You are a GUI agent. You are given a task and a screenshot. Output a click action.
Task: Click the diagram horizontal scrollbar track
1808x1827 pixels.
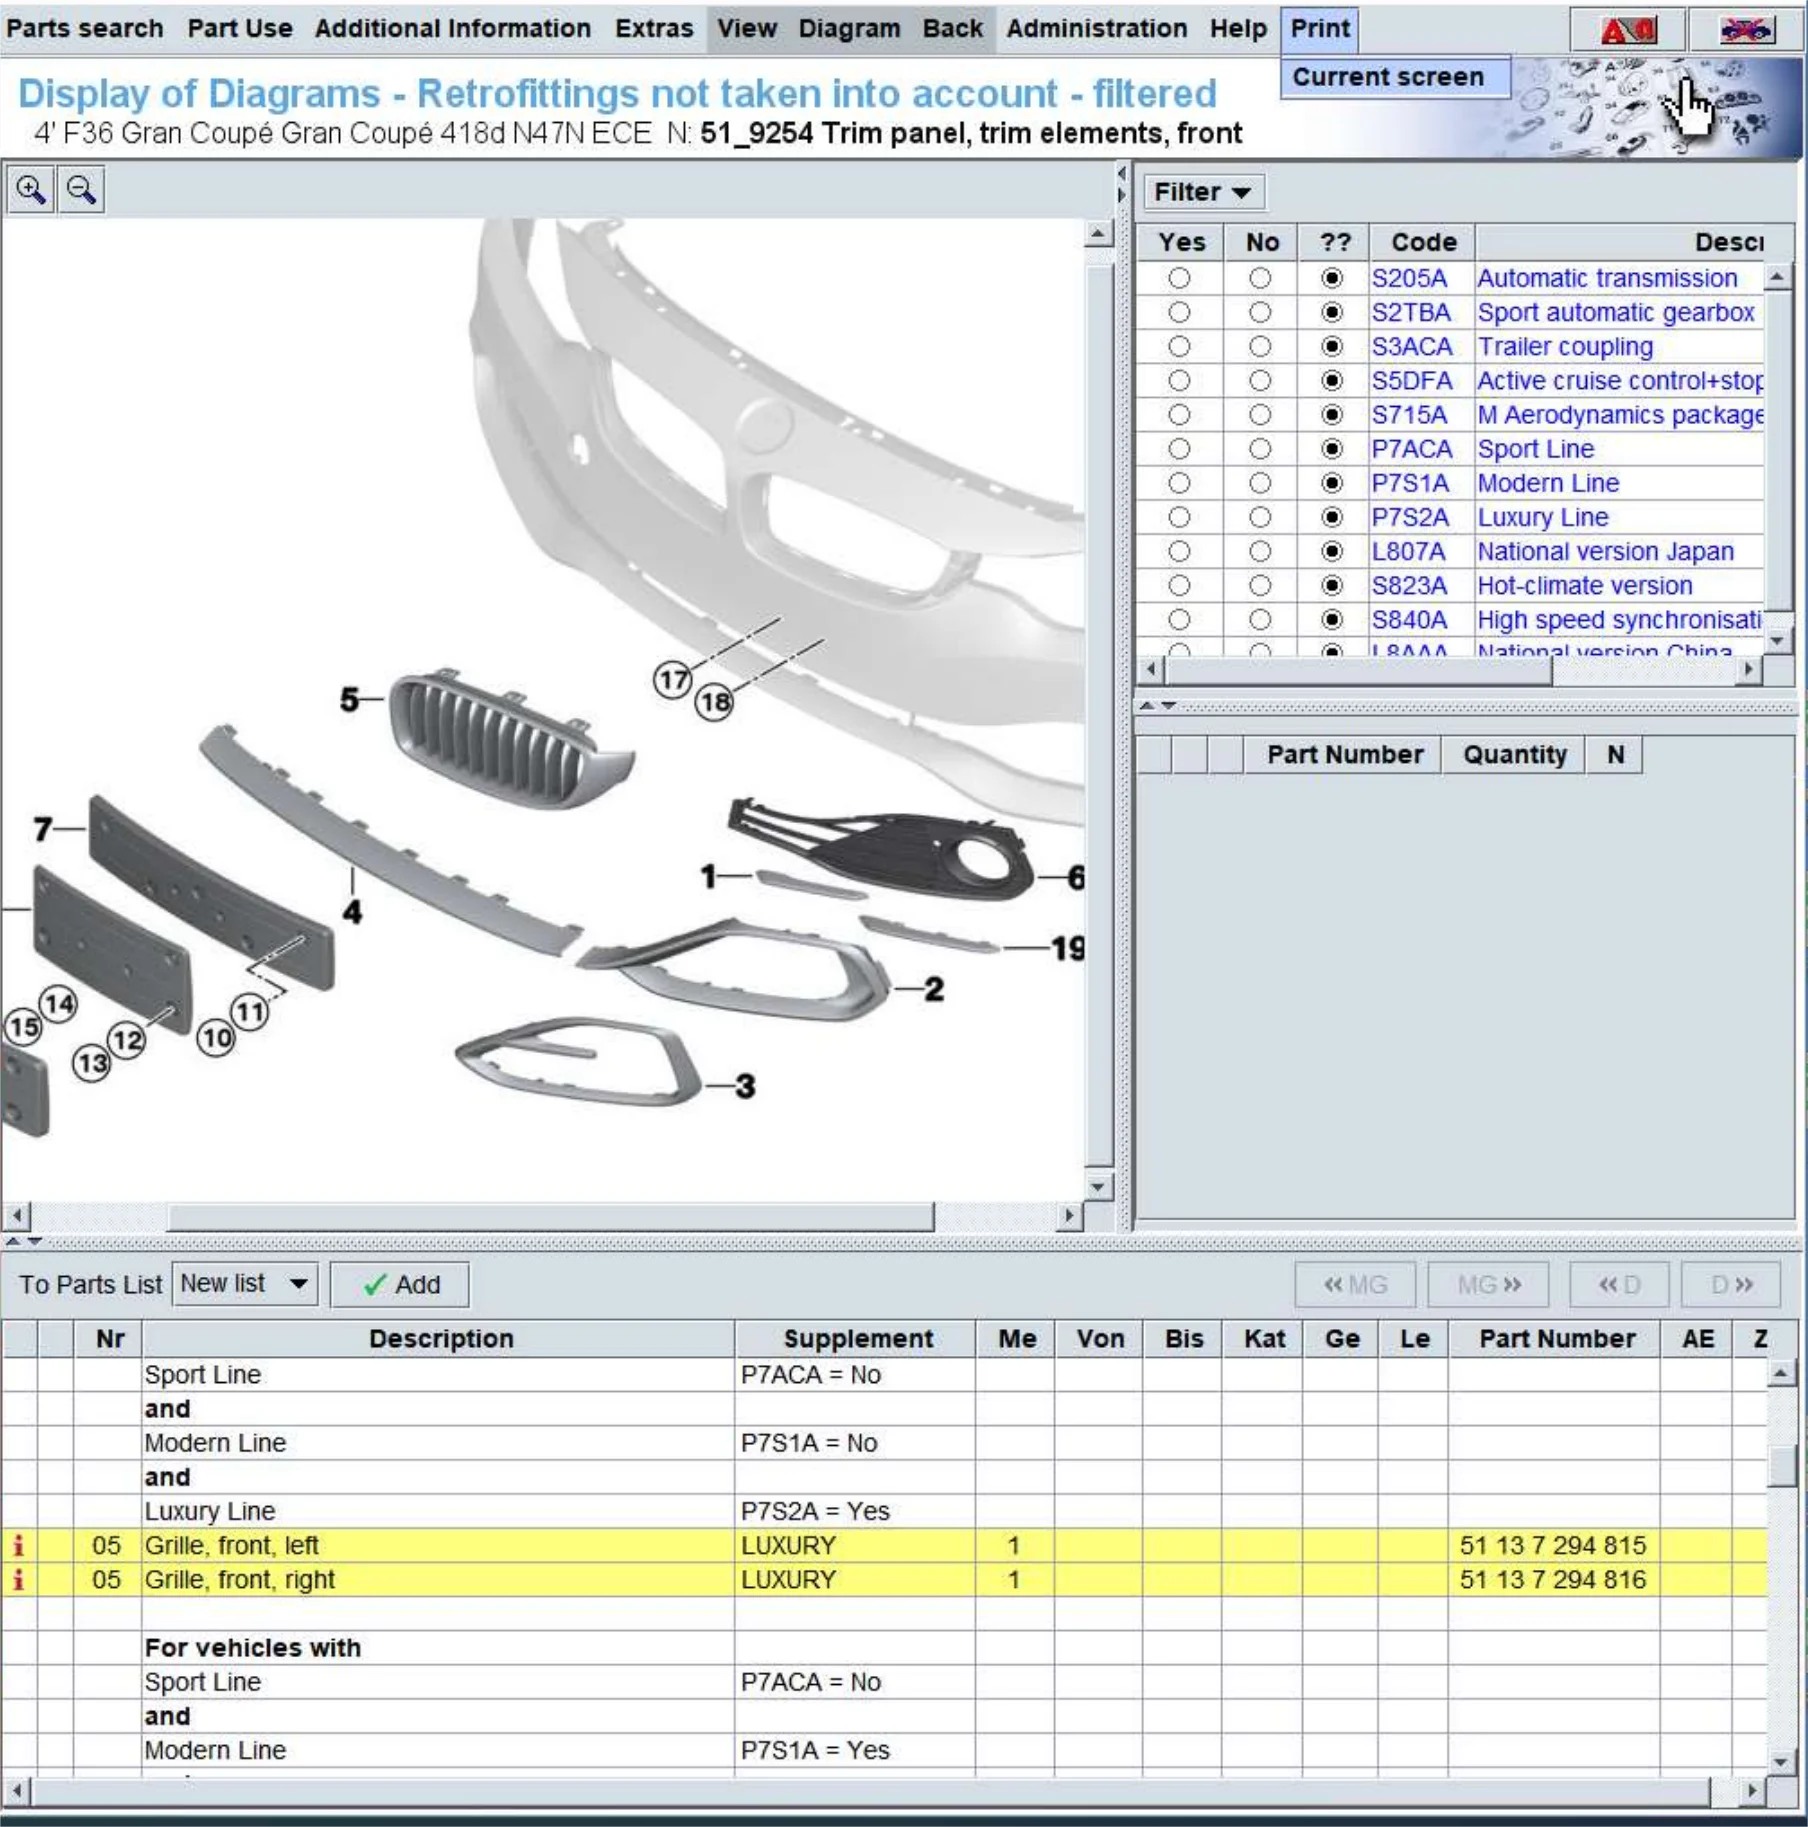tap(1000, 1217)
